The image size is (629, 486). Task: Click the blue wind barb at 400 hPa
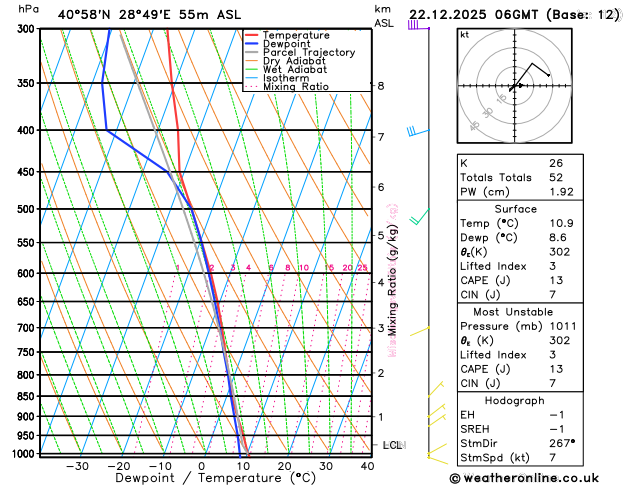418,131
